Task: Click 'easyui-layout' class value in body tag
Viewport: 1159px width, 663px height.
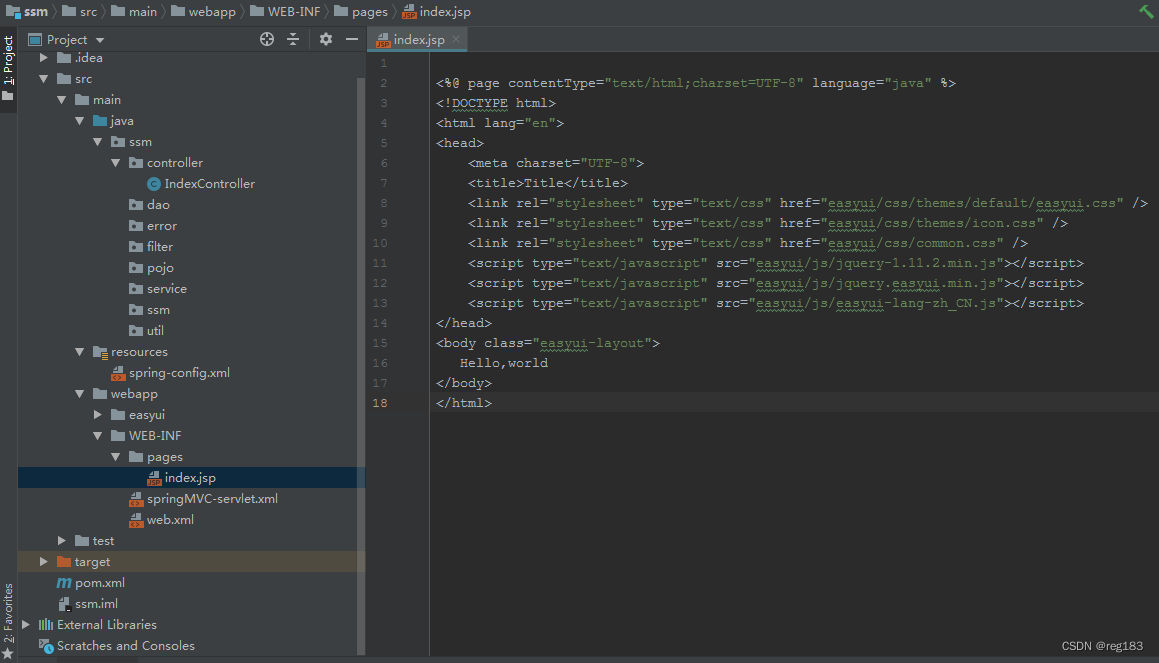Action: pyautogui.click(x=592, y=343)
